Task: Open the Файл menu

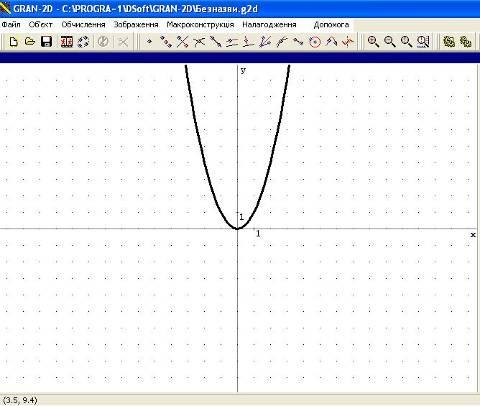Action: coord(11,25)
